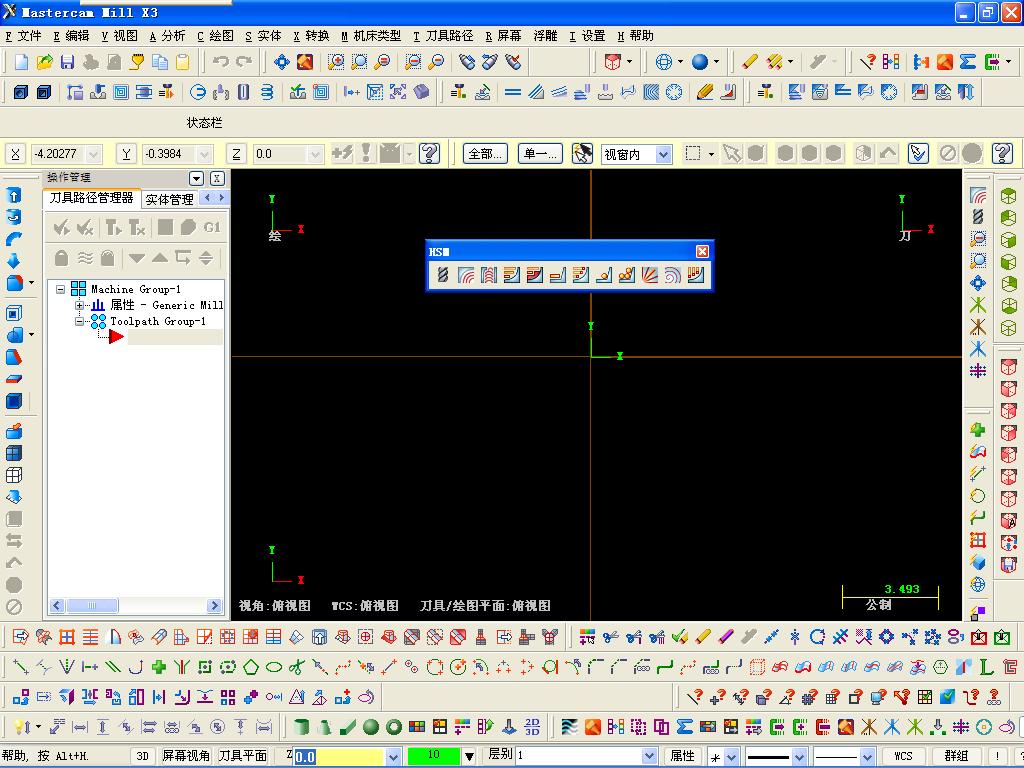This screenshot has height=768, width=1024.
Task: Click the pentagon polygon icon
Action: (x=251, y=667)
